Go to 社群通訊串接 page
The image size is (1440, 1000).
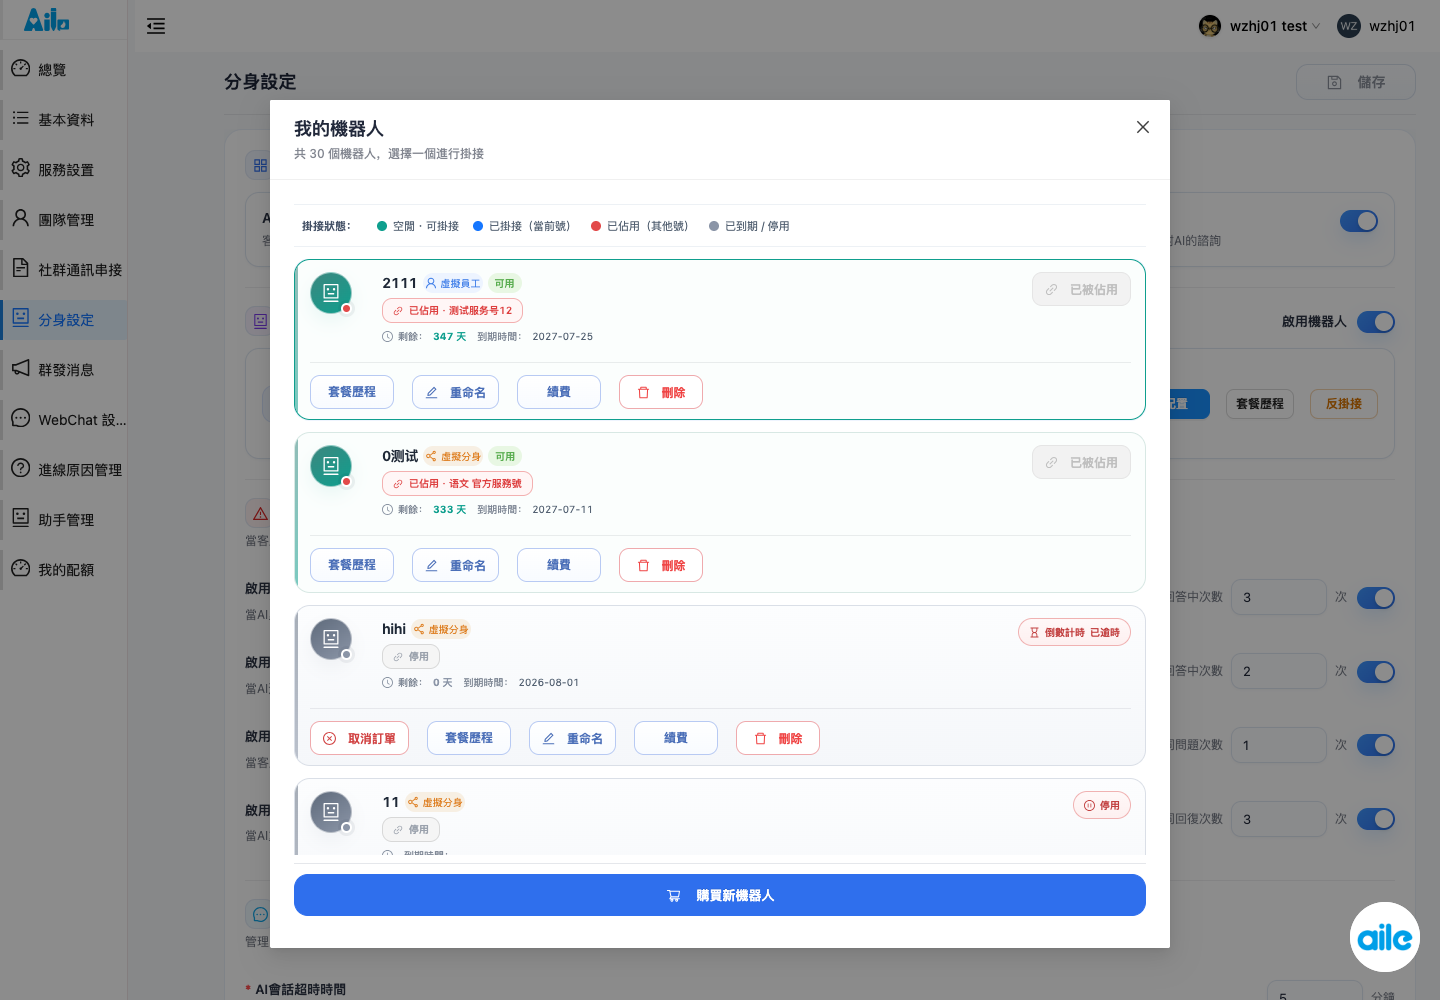point(64,269)
